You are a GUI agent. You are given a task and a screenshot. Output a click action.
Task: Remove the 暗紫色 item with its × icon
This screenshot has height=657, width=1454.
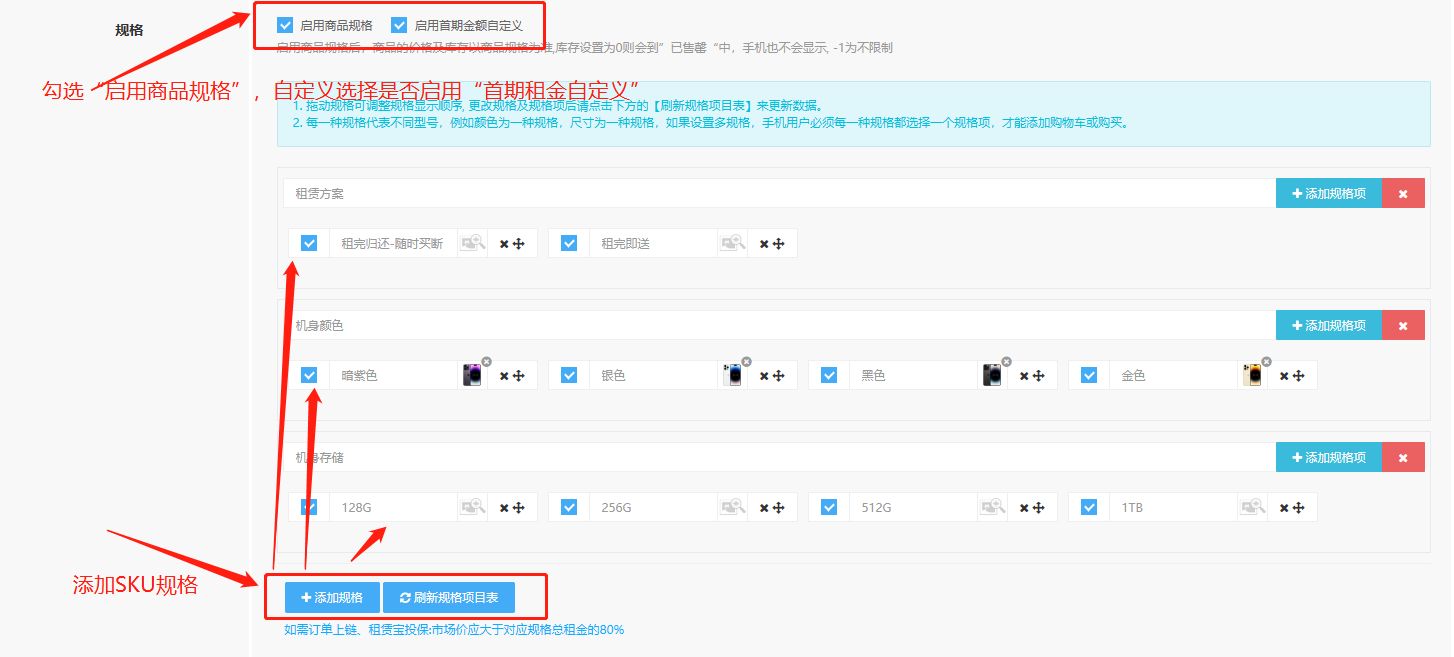(x=504, y=376)
